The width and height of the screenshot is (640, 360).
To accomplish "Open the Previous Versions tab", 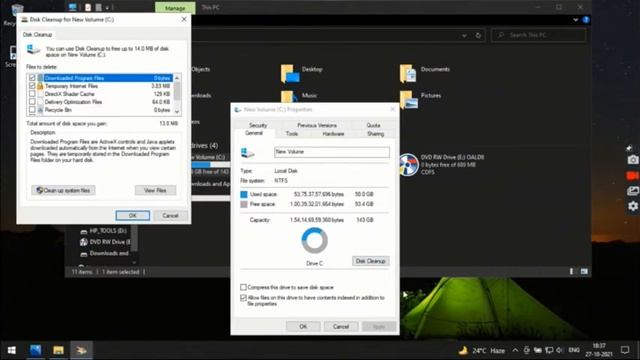I will click(x=317, y=125).
